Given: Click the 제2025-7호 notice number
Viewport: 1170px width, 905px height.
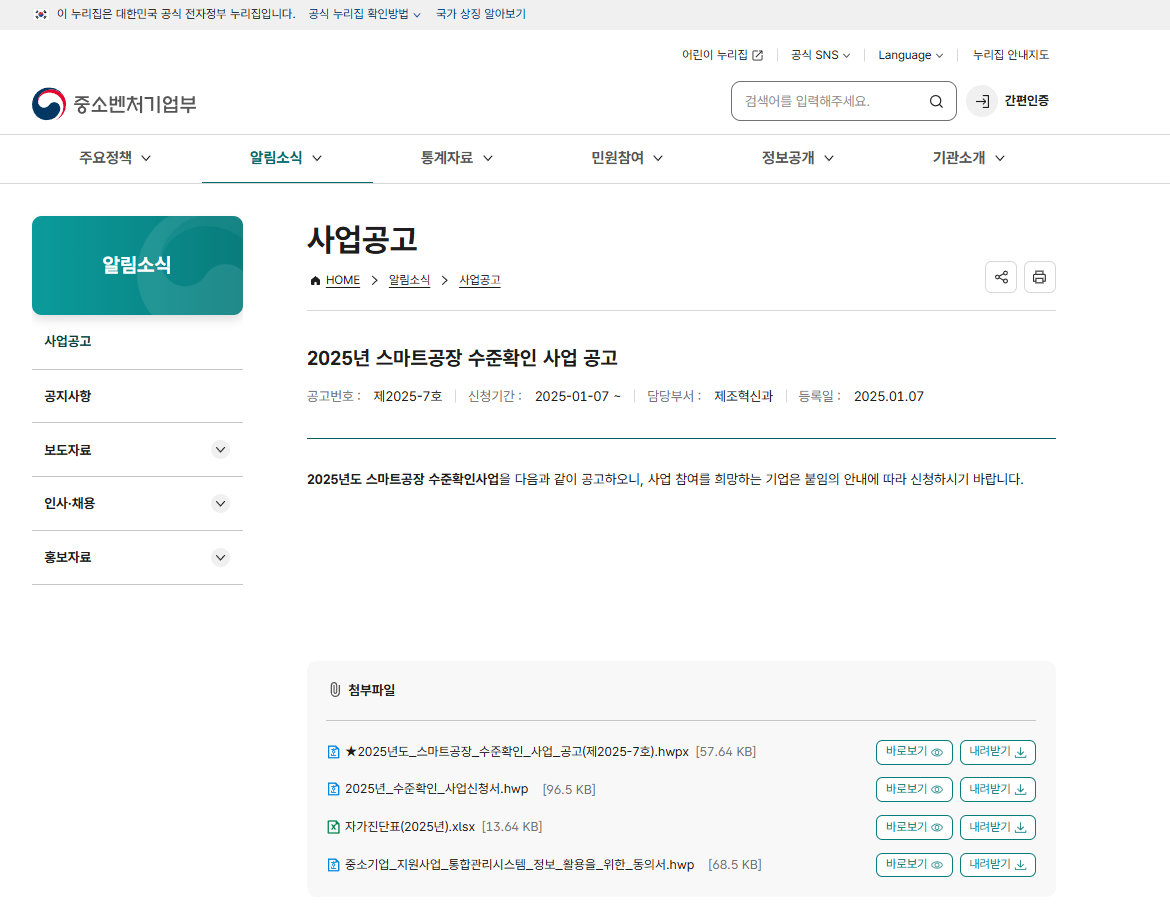Looking at the screenshot, I should tap(407, 397).
